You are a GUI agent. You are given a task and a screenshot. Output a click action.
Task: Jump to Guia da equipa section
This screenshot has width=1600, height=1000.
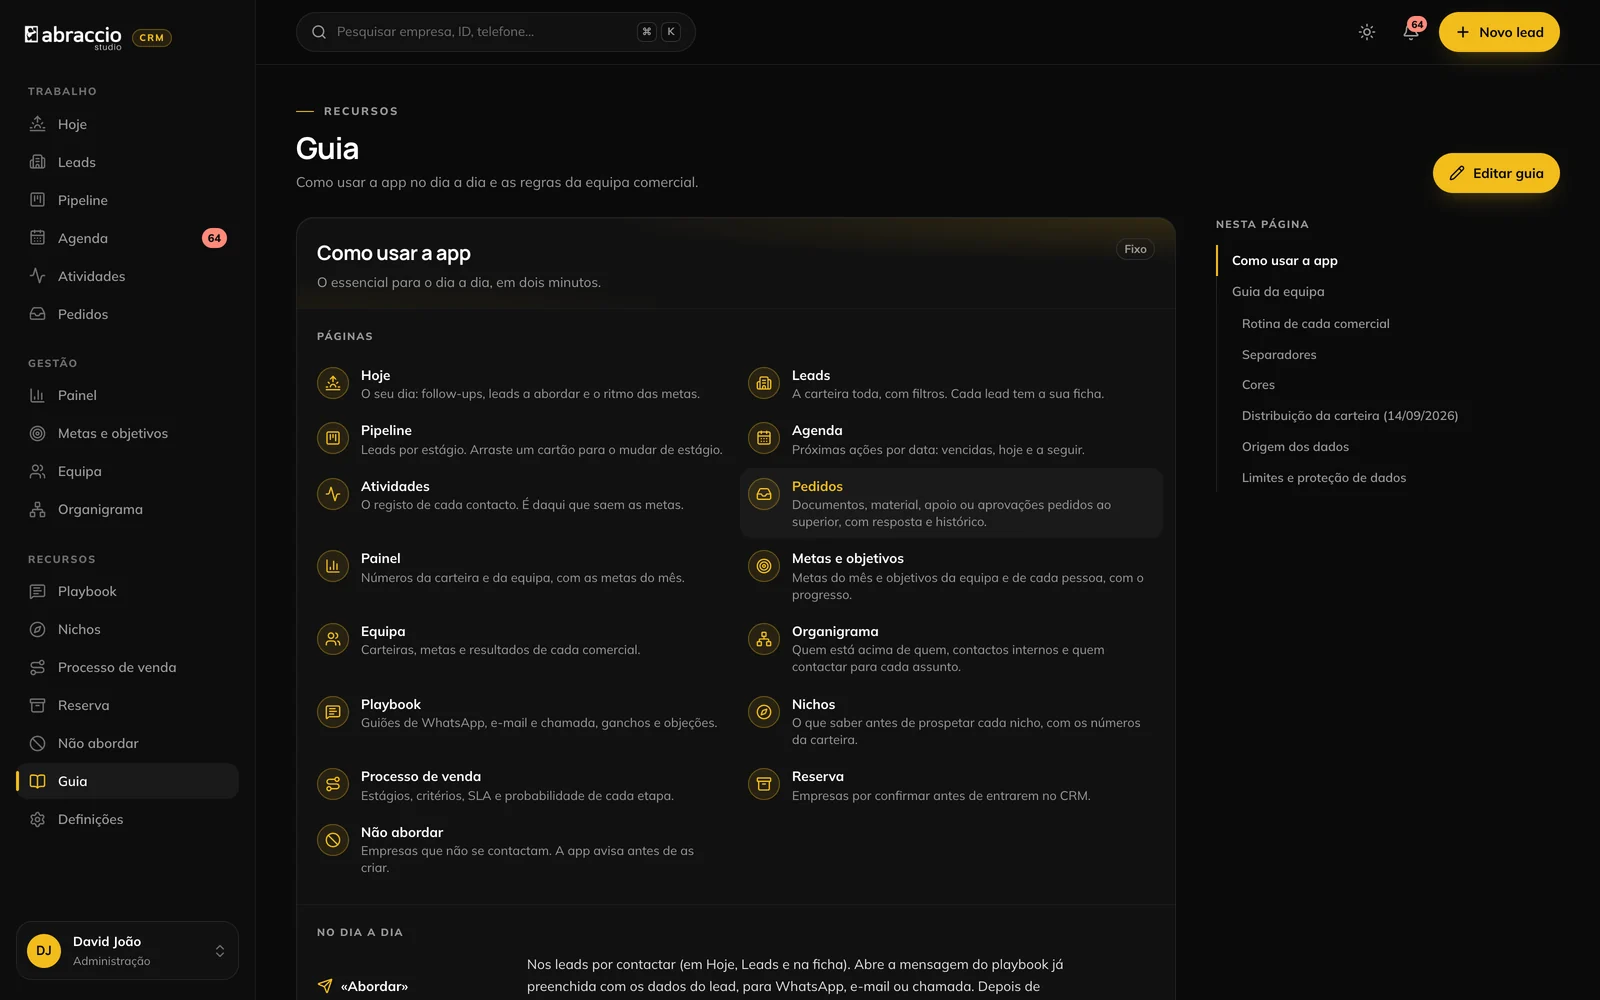pos(1278,291)
